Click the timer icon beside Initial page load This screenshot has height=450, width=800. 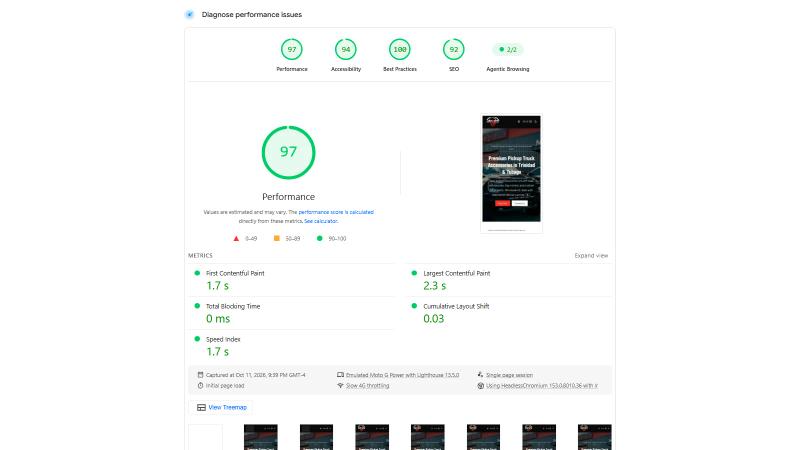pos(201,386)
